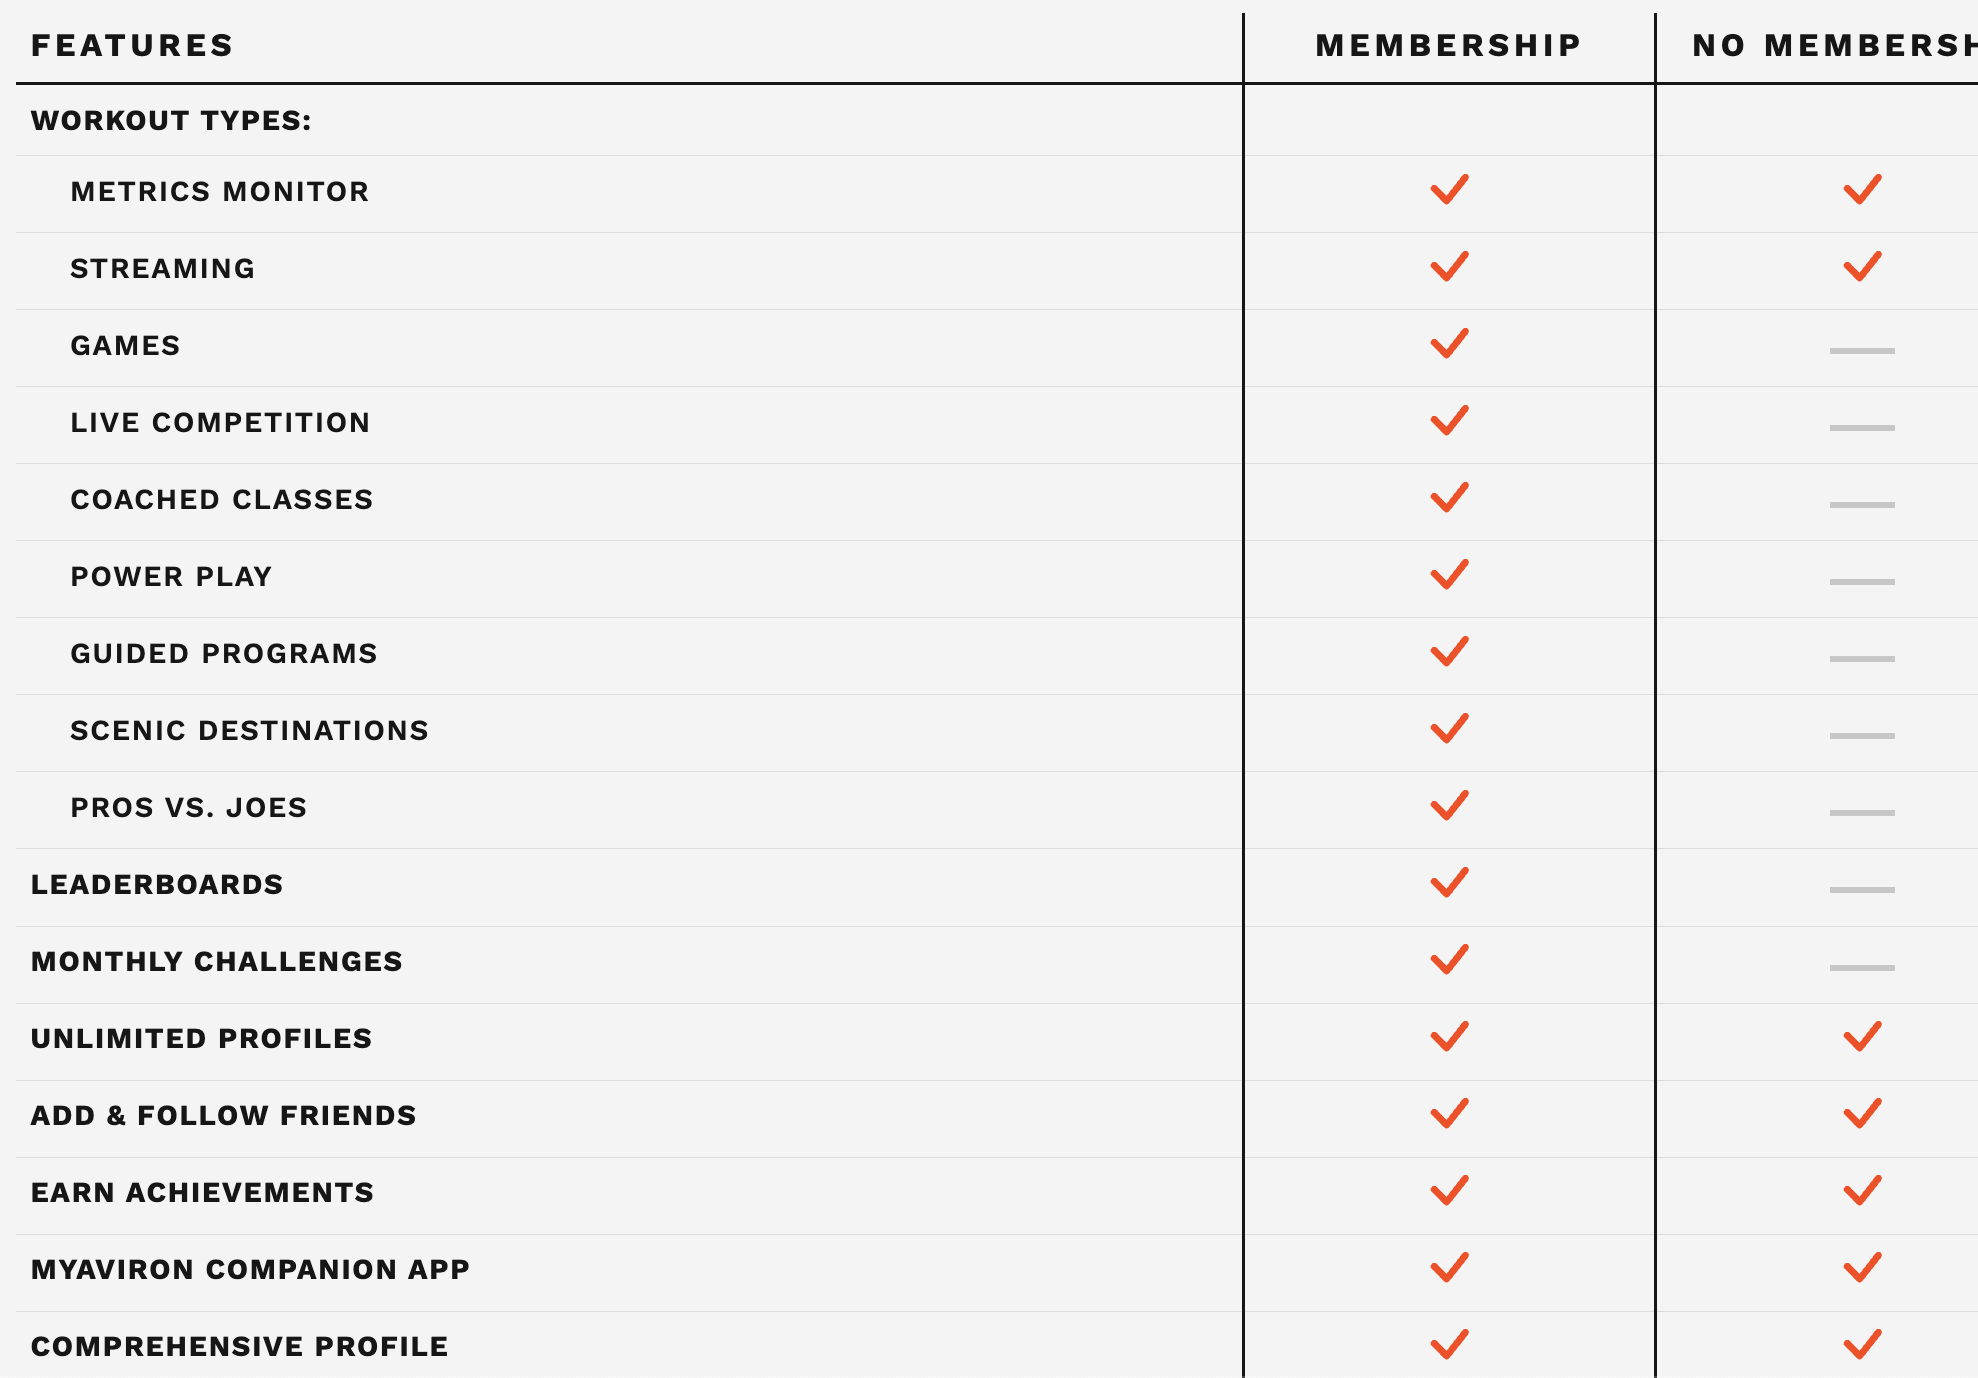
Task: Click the Comprehensive Profile row label
Action: coord(239,1347)
